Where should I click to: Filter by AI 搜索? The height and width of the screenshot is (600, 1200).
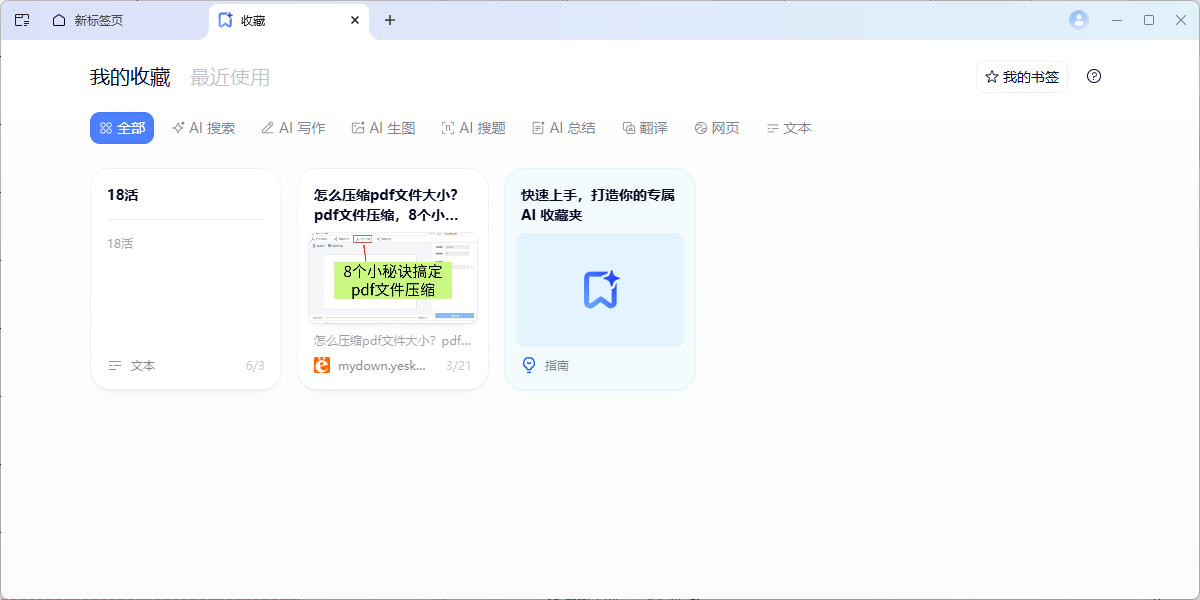[x=204, y=128]
